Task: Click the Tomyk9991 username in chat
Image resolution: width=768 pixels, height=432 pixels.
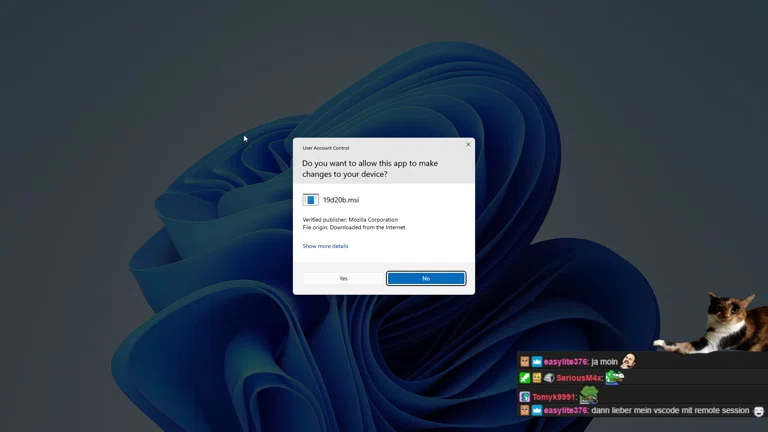Action: point(554,397)
